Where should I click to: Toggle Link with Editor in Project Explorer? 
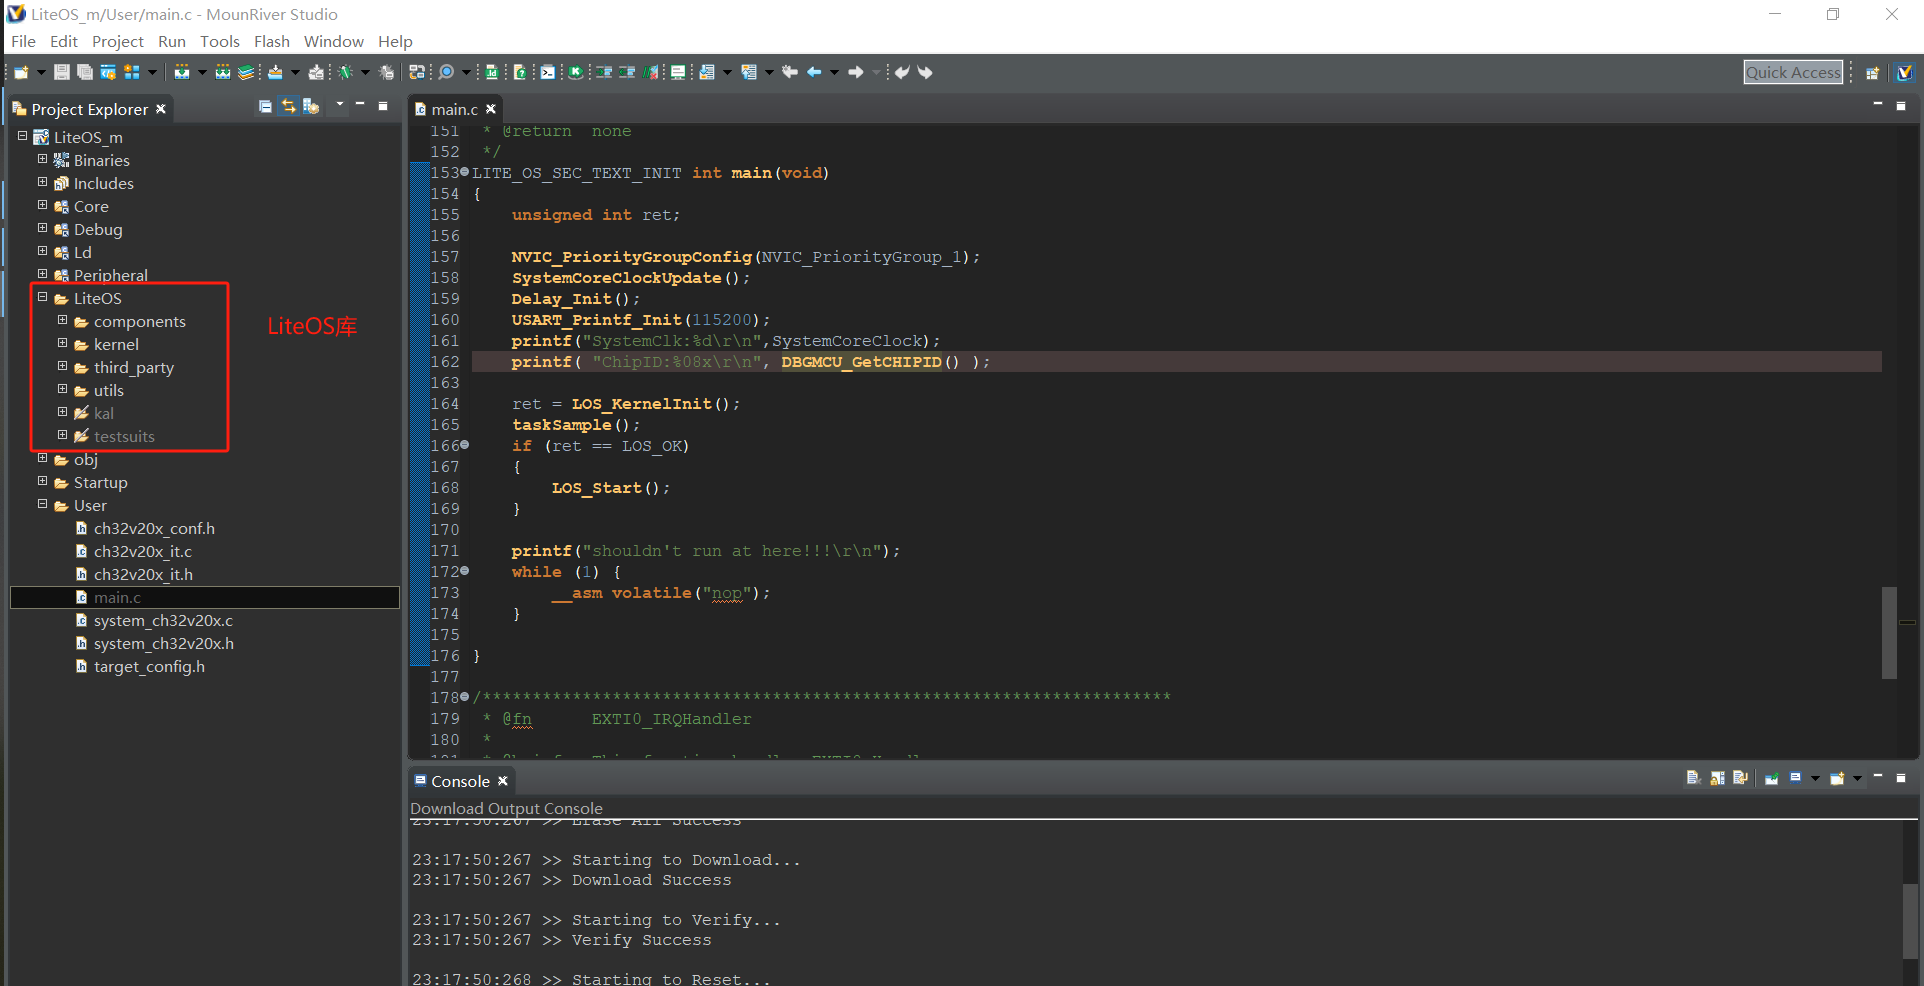(288, 106)
